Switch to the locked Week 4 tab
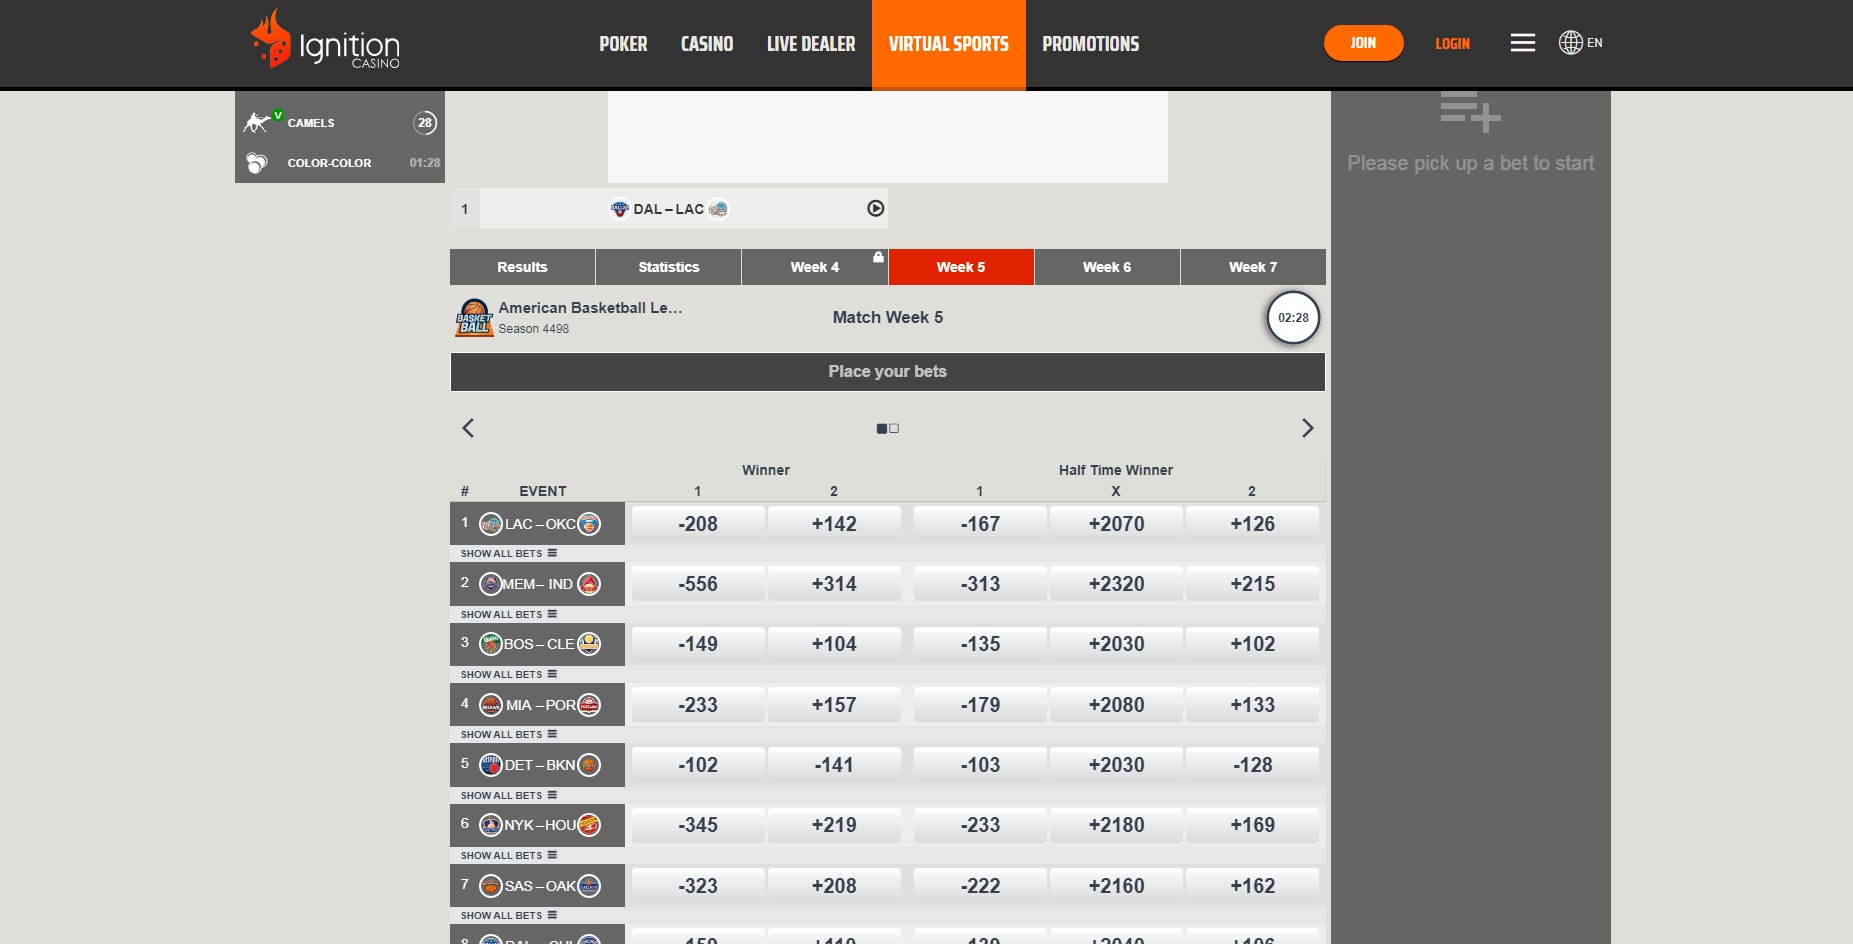1853x944 pixels. 815,267
